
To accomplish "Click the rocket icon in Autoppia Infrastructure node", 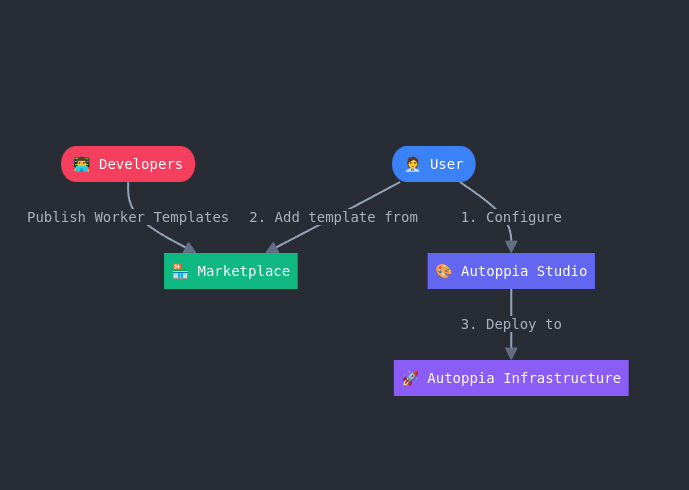I will tap(410, 378).
